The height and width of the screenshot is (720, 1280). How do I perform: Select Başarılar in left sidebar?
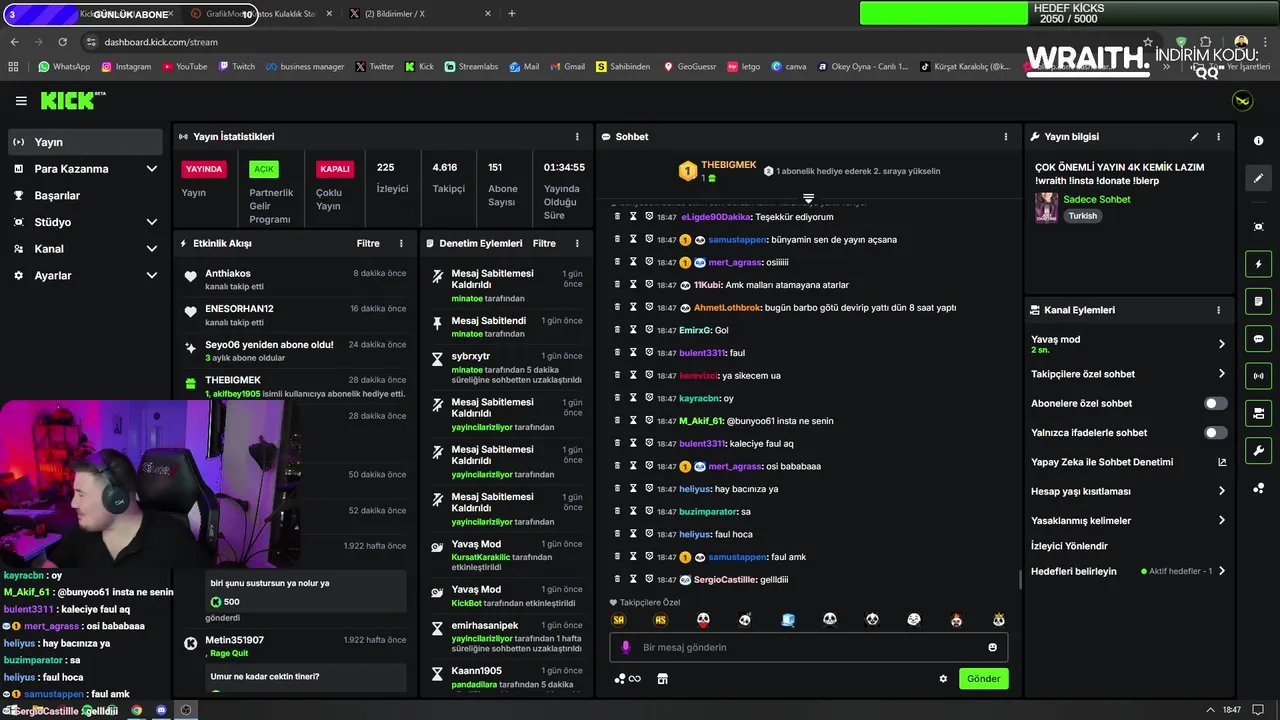pos(85,196)
